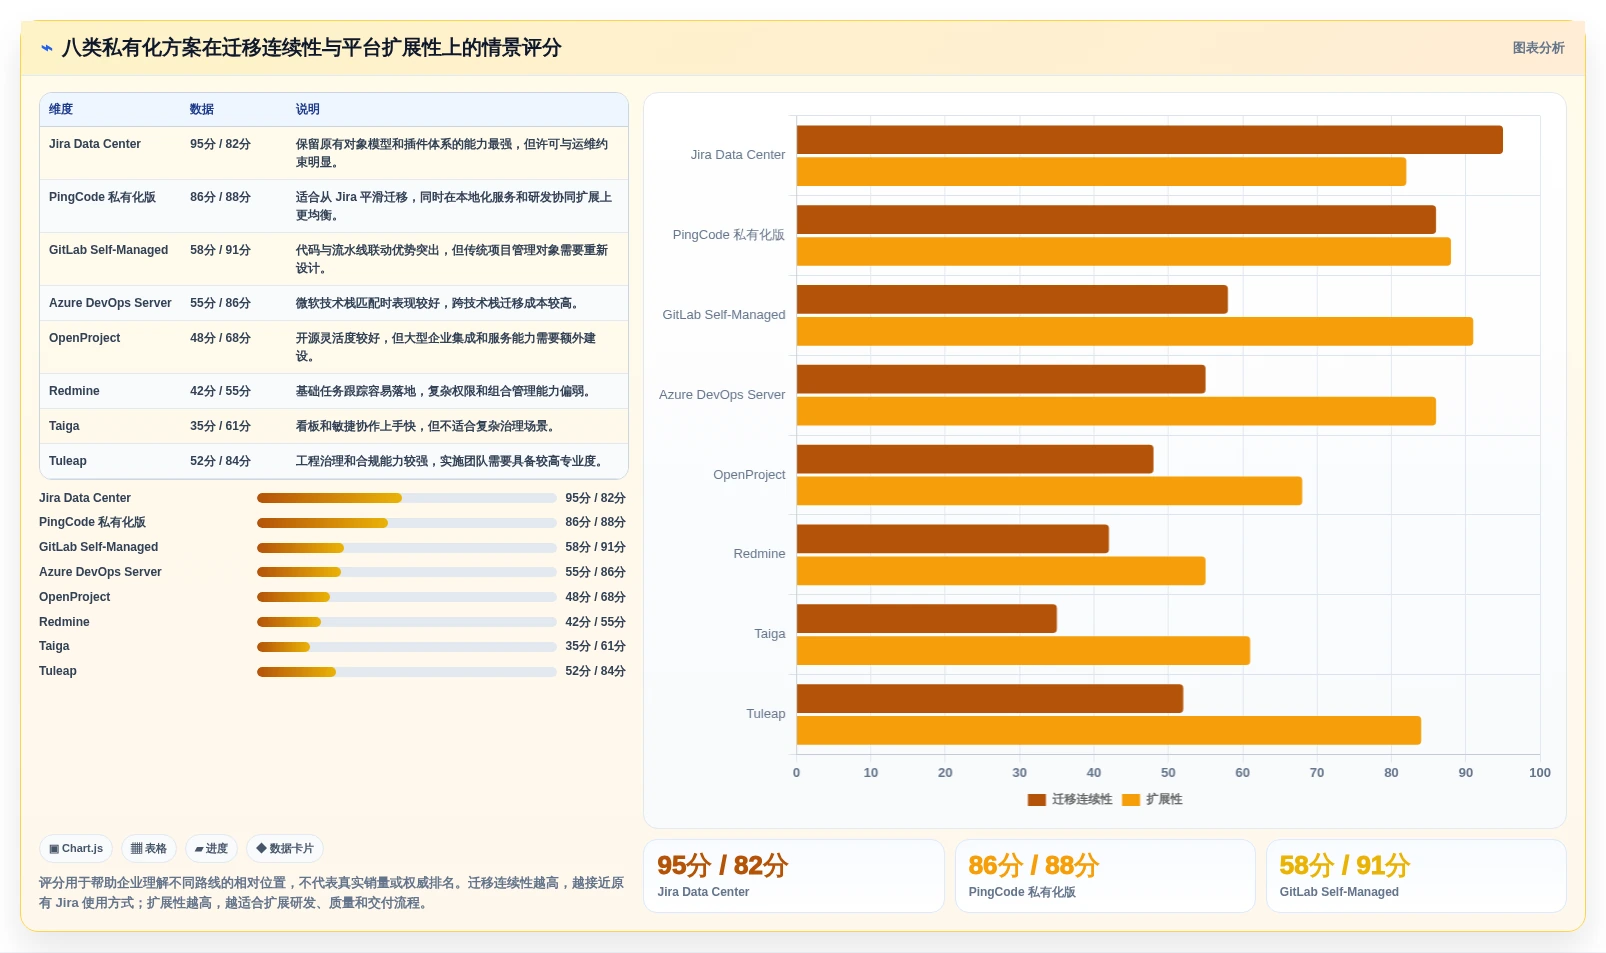1606x953 pixels.
Task: Click the Azure DevOps Server progress bar
Action: [x=406, y=572]
